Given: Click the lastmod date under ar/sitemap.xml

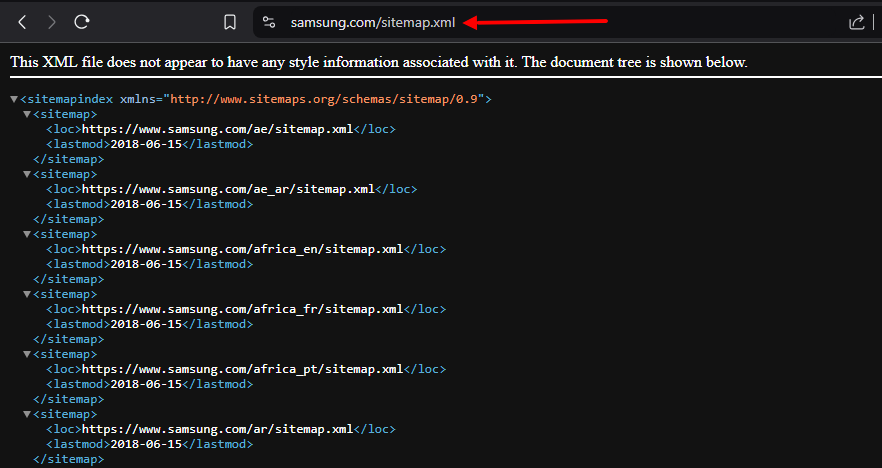Looking at the screenshot, I should (146, 444).
